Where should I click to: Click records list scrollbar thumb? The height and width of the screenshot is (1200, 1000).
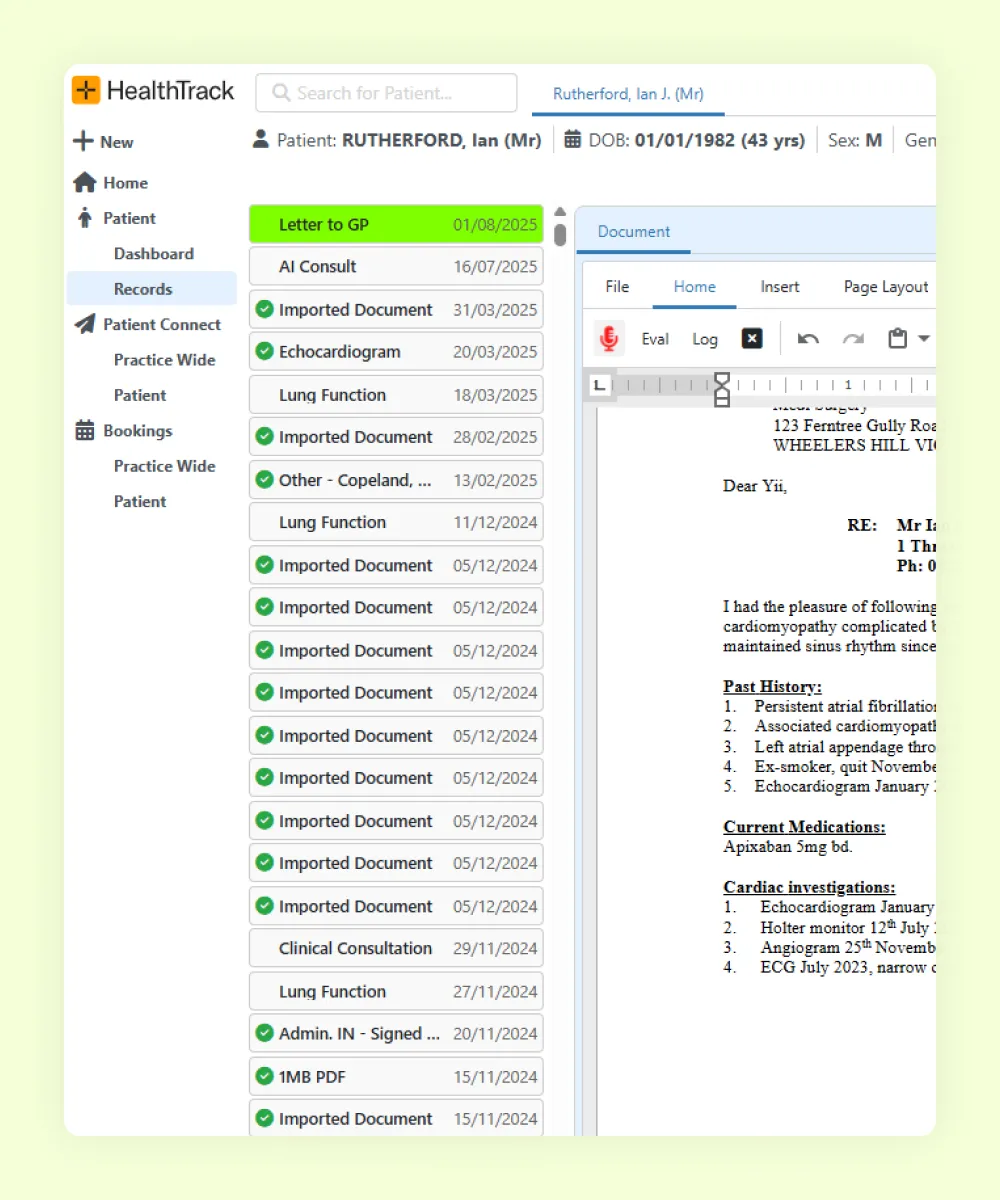pyautogui.click(x=560, y=235)
